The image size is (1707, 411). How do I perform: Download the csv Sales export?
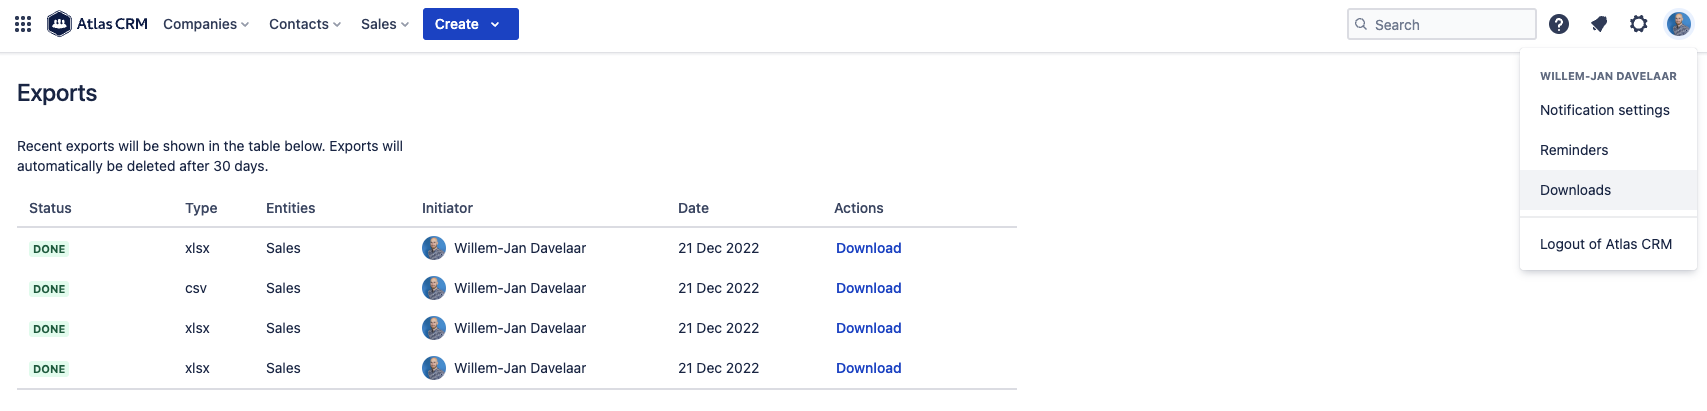pos(868,288)
